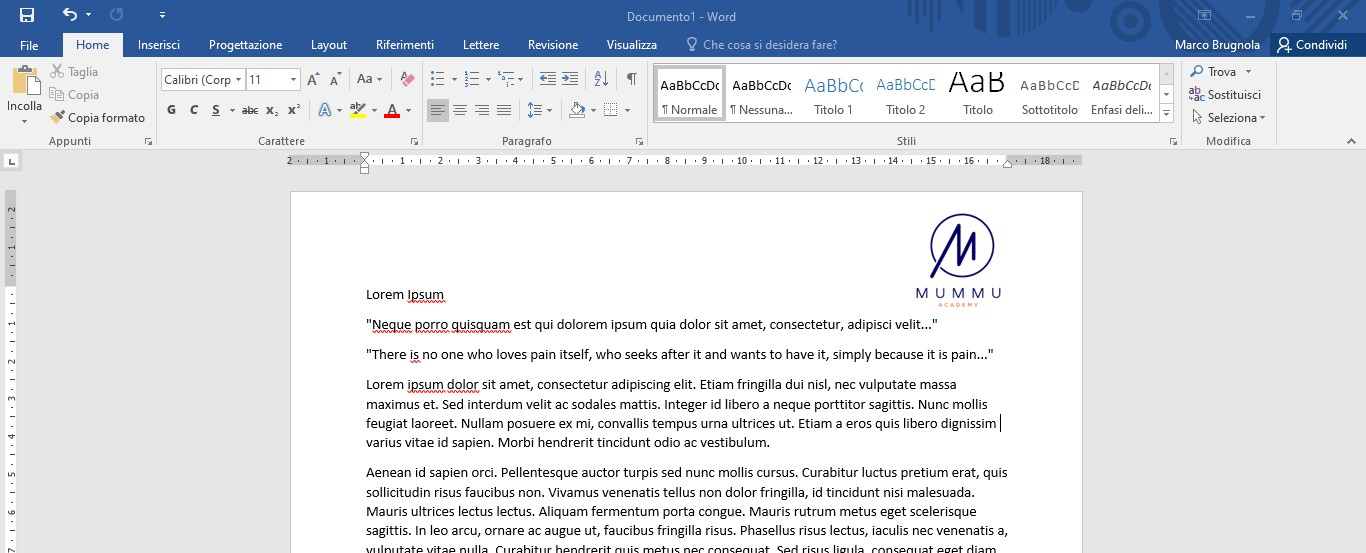Open the borders icon
Viewport: 1366px width, 553px height.
tap(611, 110)
